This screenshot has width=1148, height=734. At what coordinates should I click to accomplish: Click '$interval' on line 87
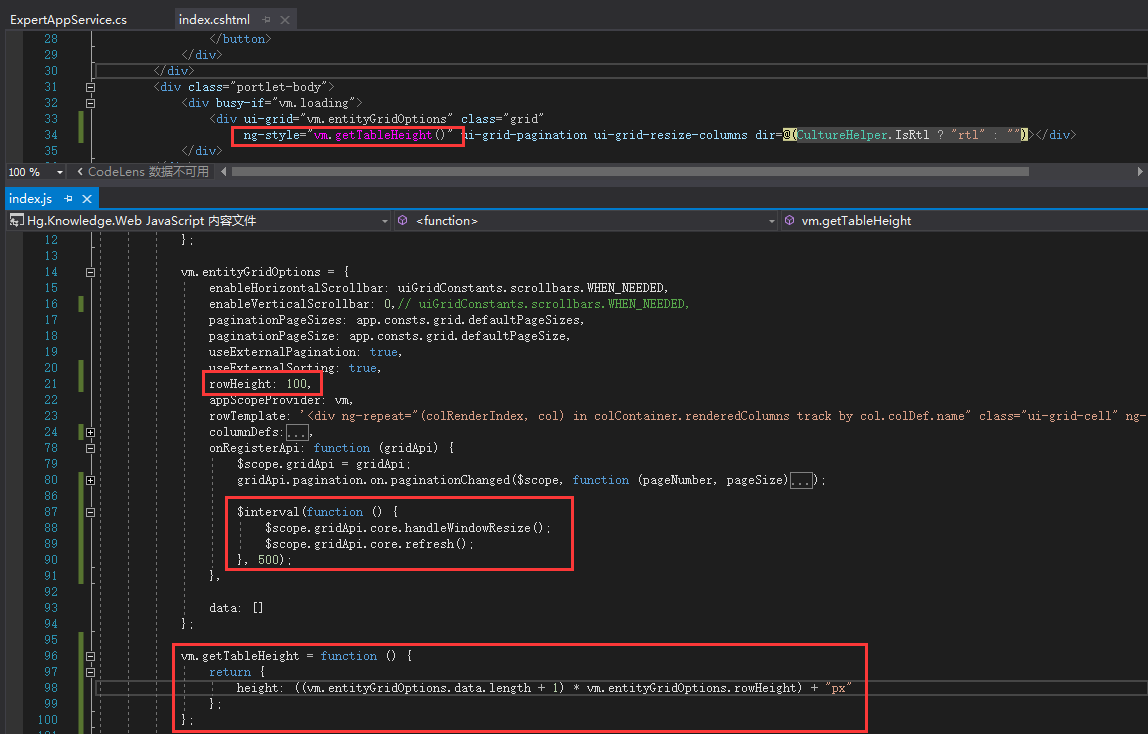268,512
